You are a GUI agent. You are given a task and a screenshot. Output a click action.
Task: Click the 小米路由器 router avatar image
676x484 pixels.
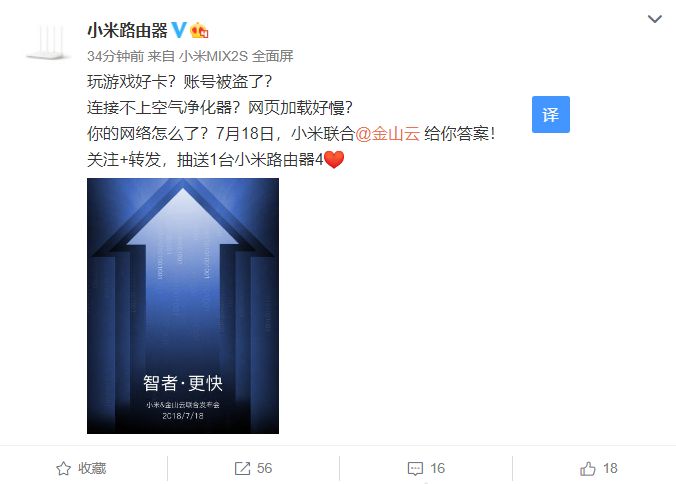tap(48, 42)
